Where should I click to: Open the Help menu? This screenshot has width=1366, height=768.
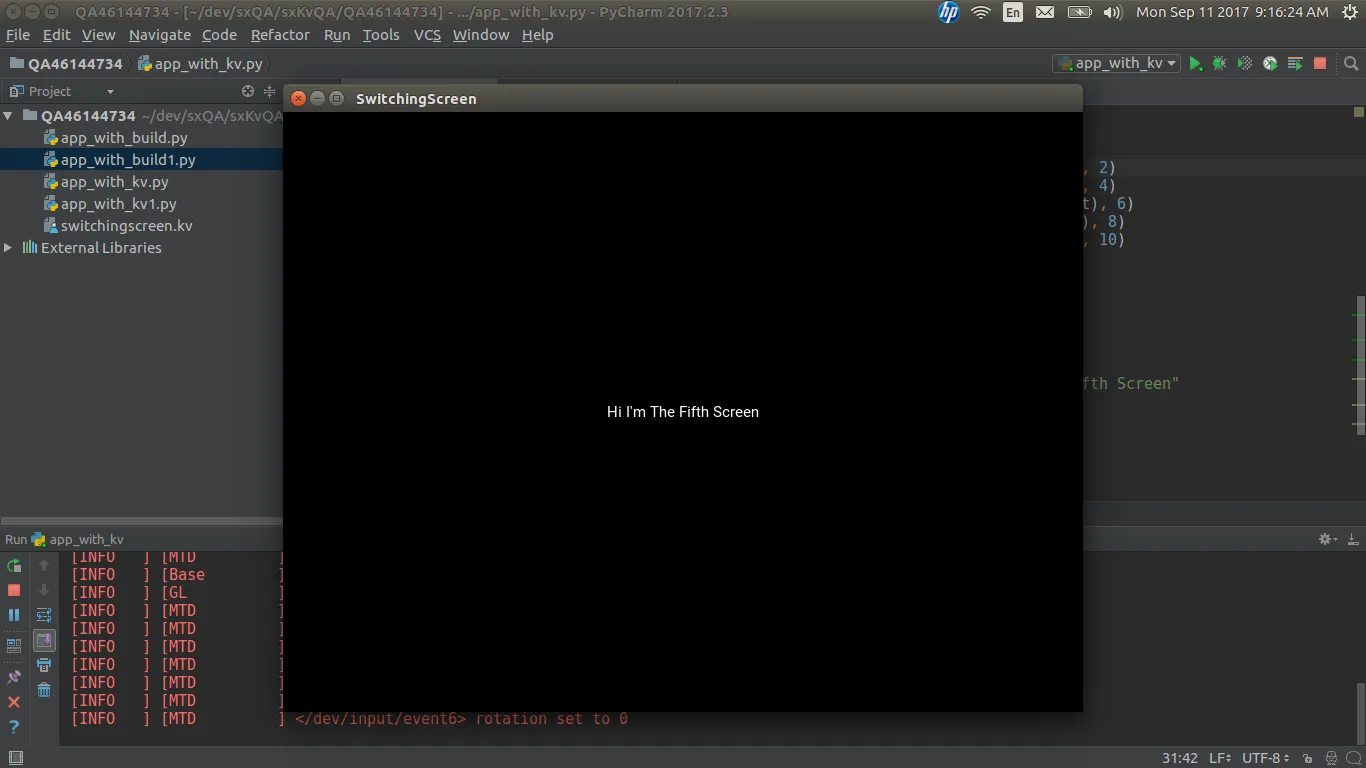[x=537, y=35]
